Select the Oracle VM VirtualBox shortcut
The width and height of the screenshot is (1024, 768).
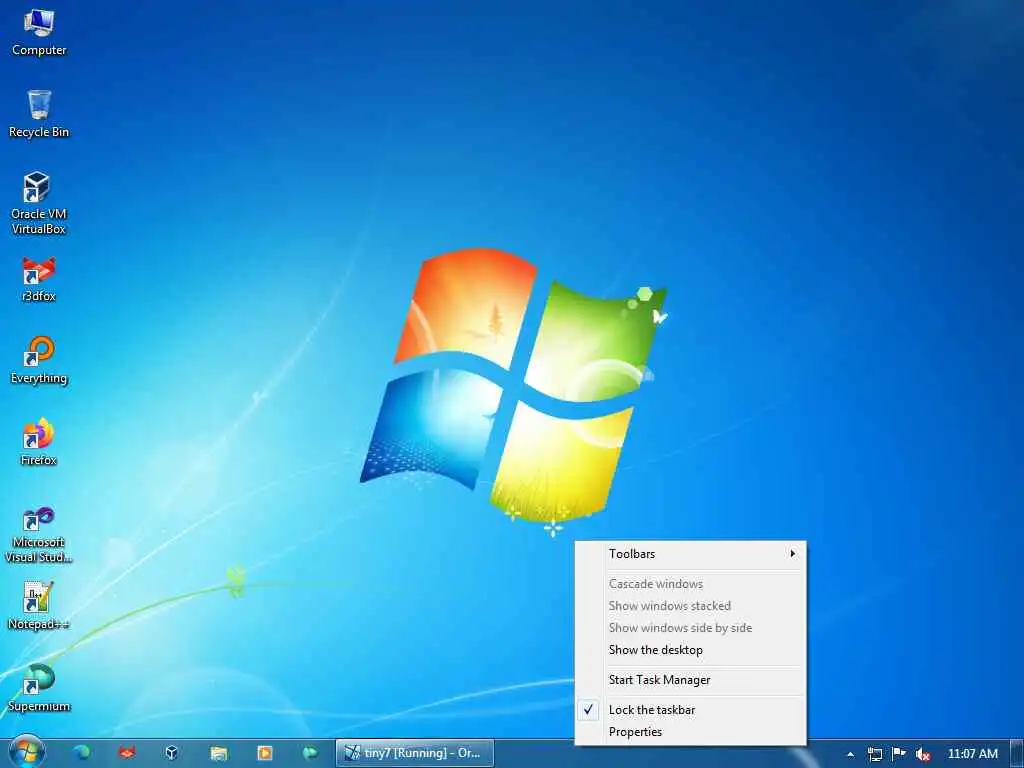click(39, 203)
